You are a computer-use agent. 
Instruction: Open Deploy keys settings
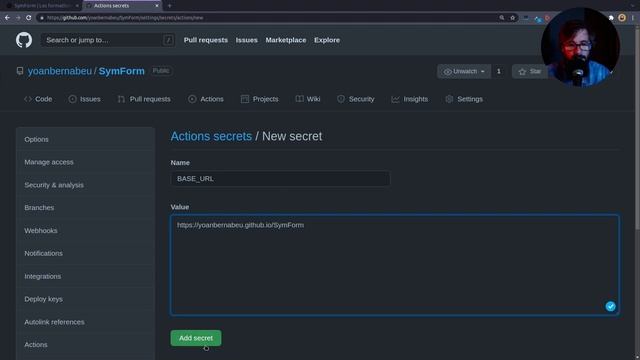tap(85, 299)
